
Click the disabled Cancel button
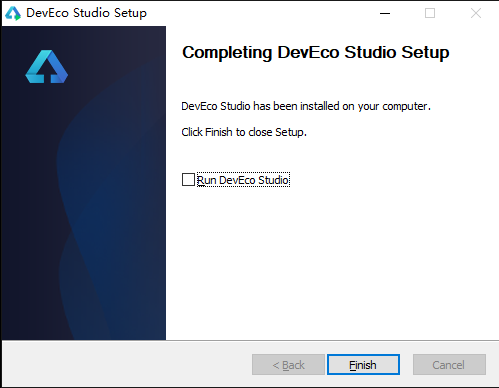[449, 365]
